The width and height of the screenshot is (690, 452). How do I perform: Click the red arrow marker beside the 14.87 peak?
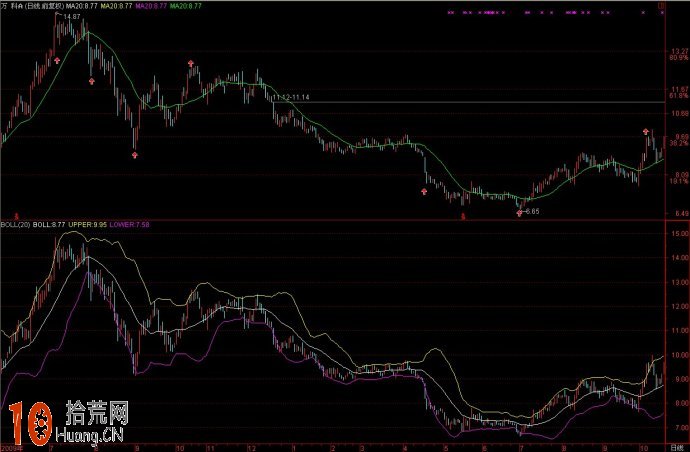[57, 60]
